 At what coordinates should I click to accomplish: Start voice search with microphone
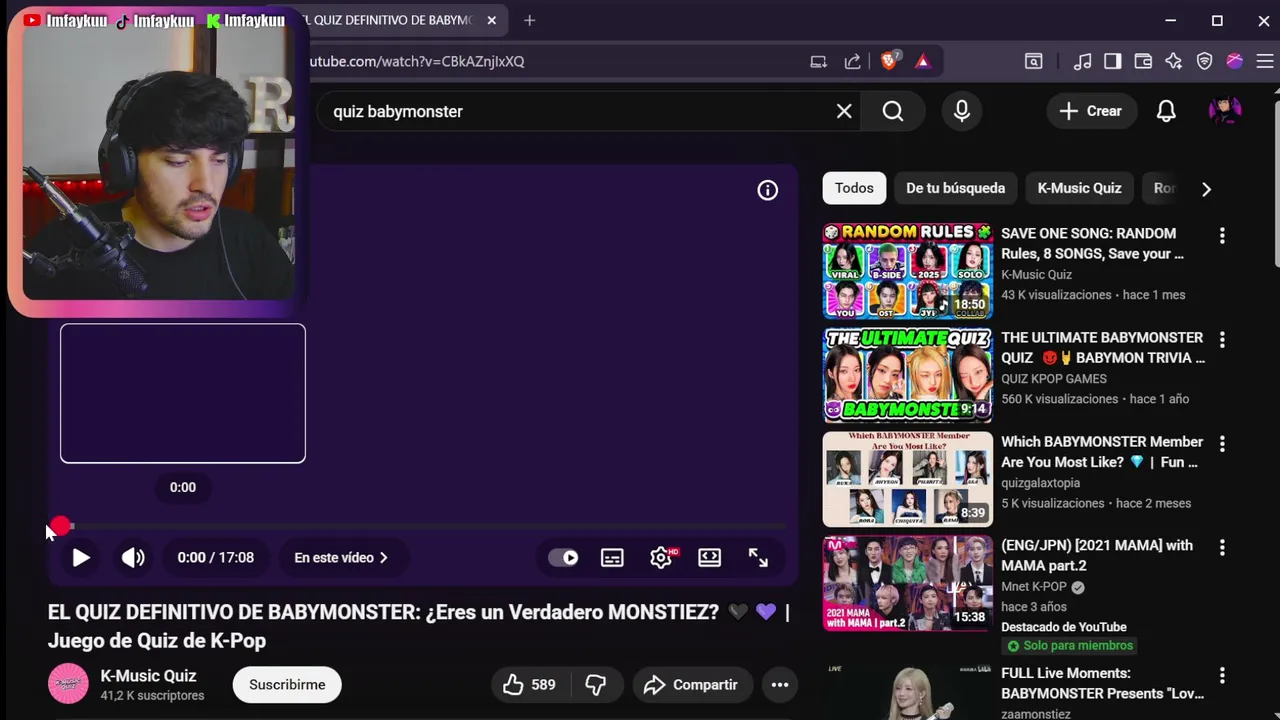[x=962, y=111]
